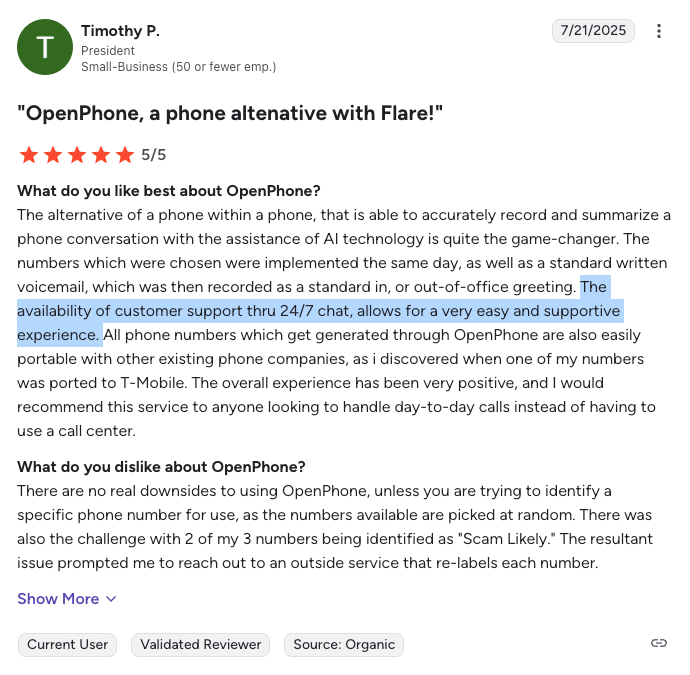Viewport: 690px width, 675px height.
Task: Click the review title about Flare
Action: [230, 113]
